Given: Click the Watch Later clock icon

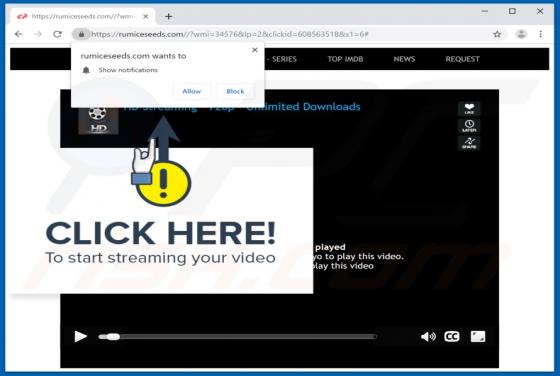Looking at the screenshot, I should coord(469,126).
